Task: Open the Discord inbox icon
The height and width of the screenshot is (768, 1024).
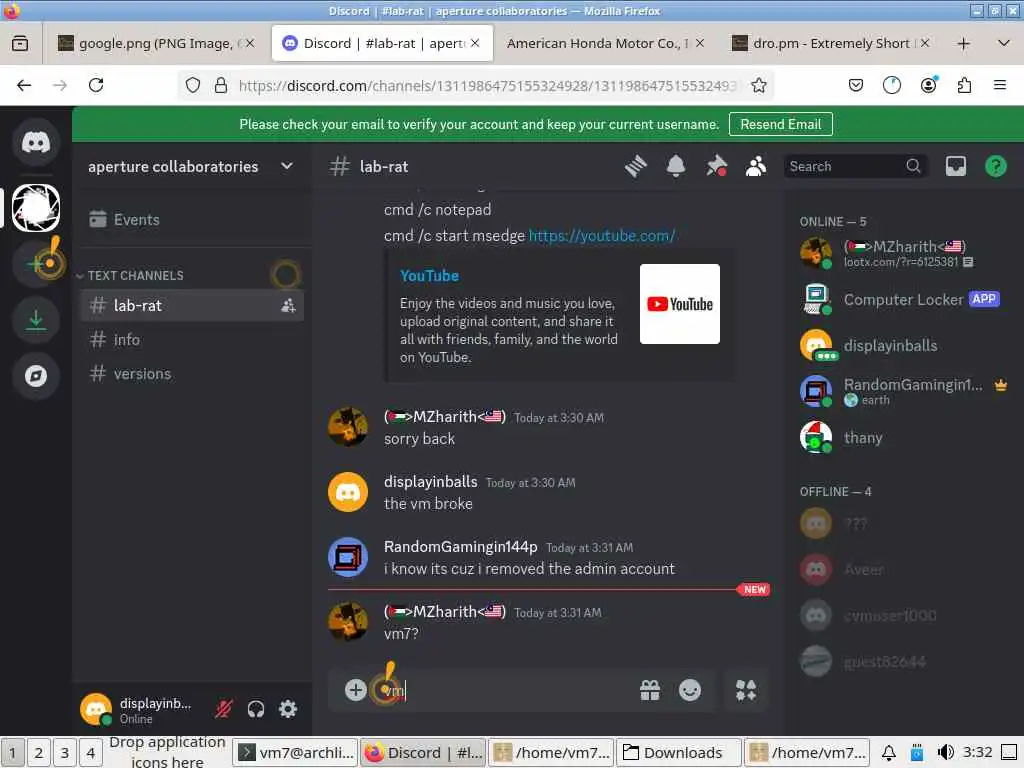Action: point(955,167)
